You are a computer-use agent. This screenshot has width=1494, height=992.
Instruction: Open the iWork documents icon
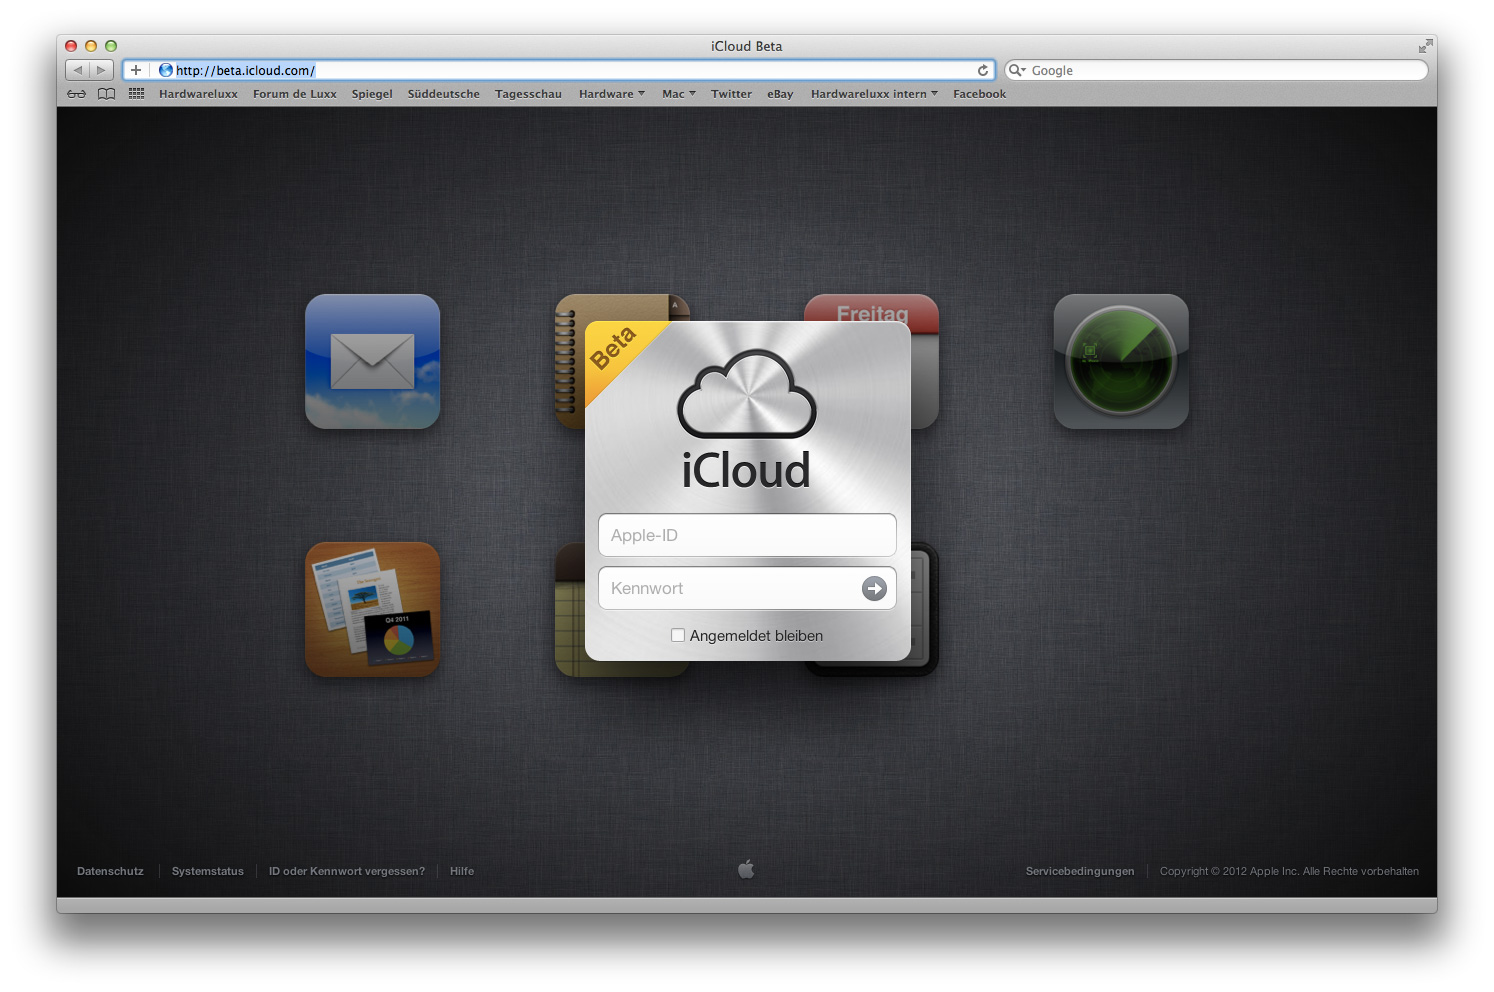[x=372, y=609]
